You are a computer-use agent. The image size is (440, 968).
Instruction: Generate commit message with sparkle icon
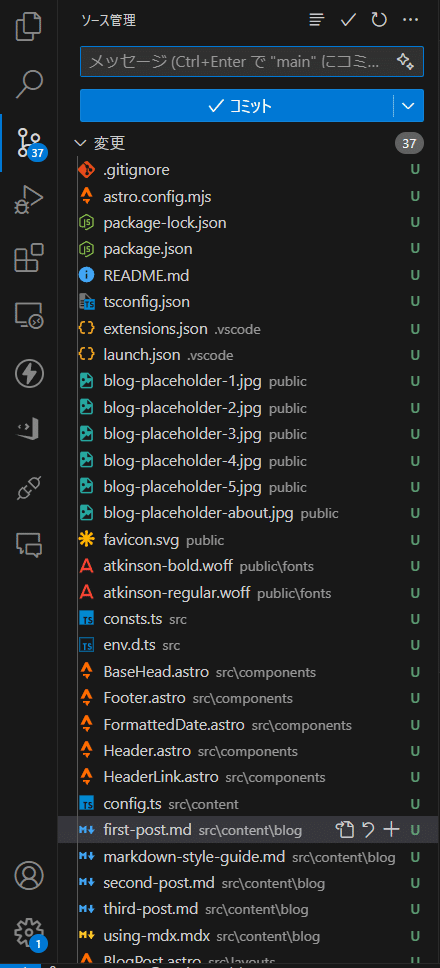click(x=405, y=61)
